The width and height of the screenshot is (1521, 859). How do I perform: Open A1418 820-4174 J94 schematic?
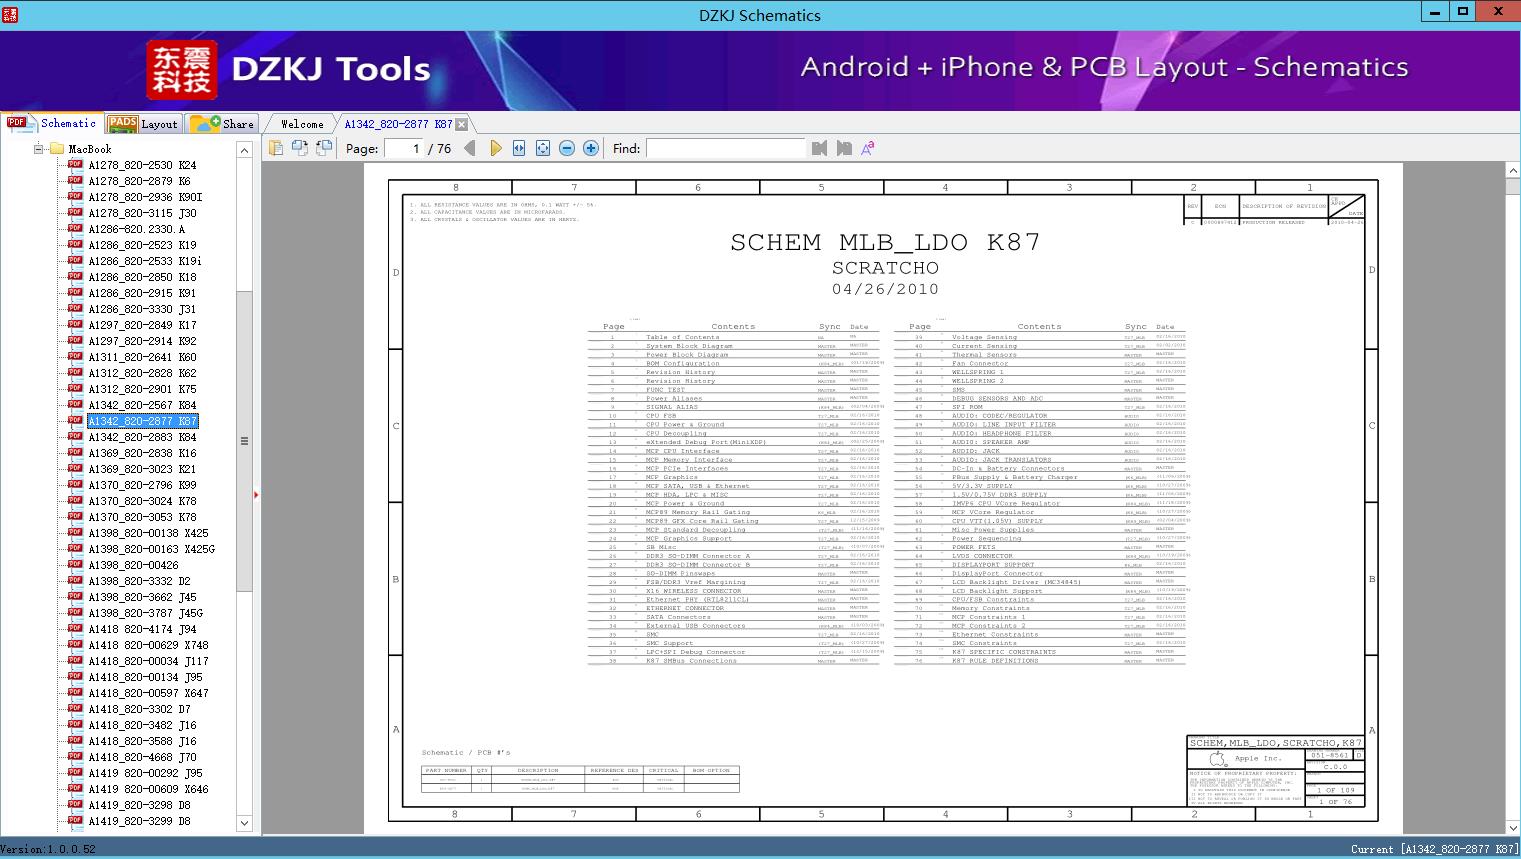point(142,629)
